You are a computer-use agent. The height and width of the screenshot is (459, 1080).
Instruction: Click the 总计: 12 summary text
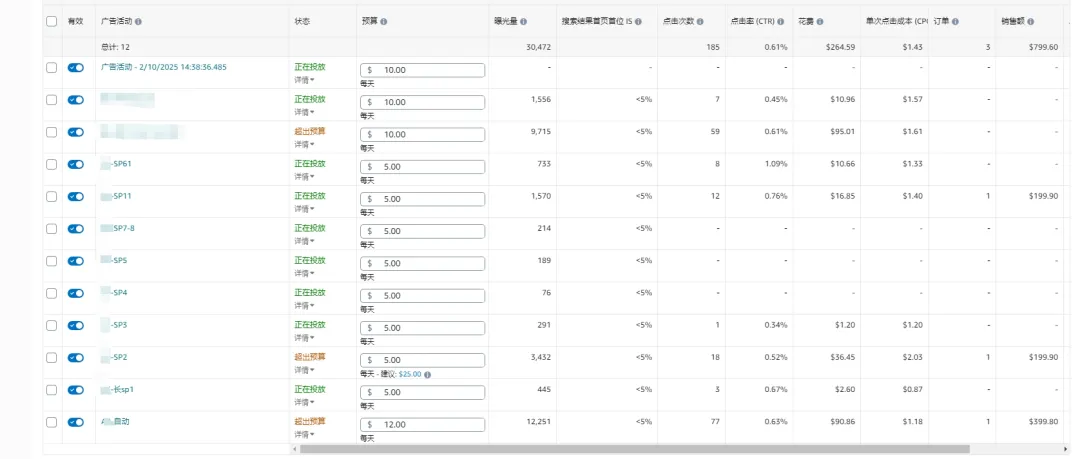(115, 48)
